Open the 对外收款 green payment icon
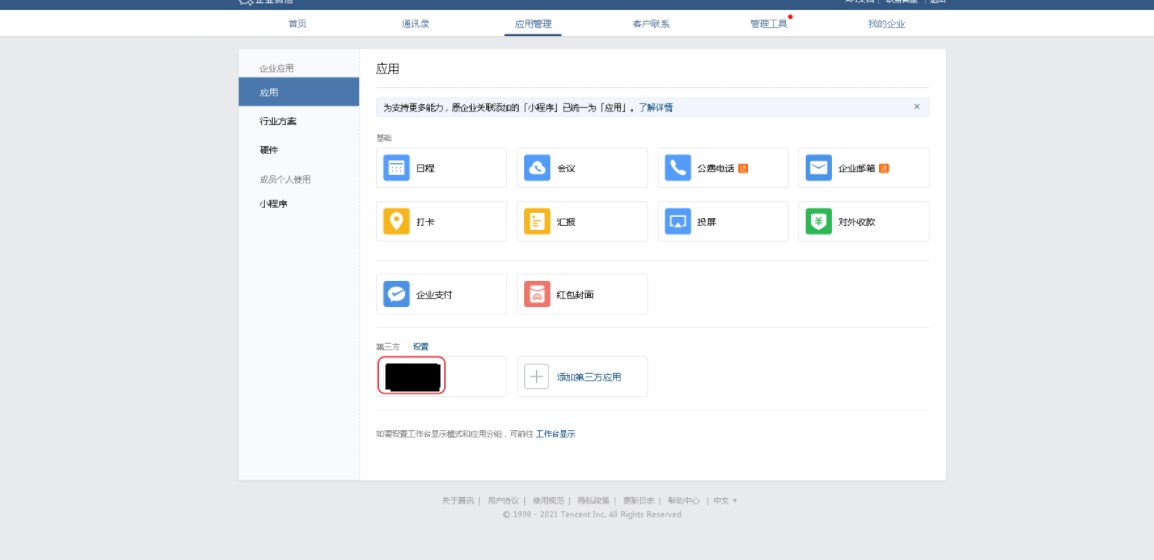This screenshot has width=1154, height=560. point(819,222)
